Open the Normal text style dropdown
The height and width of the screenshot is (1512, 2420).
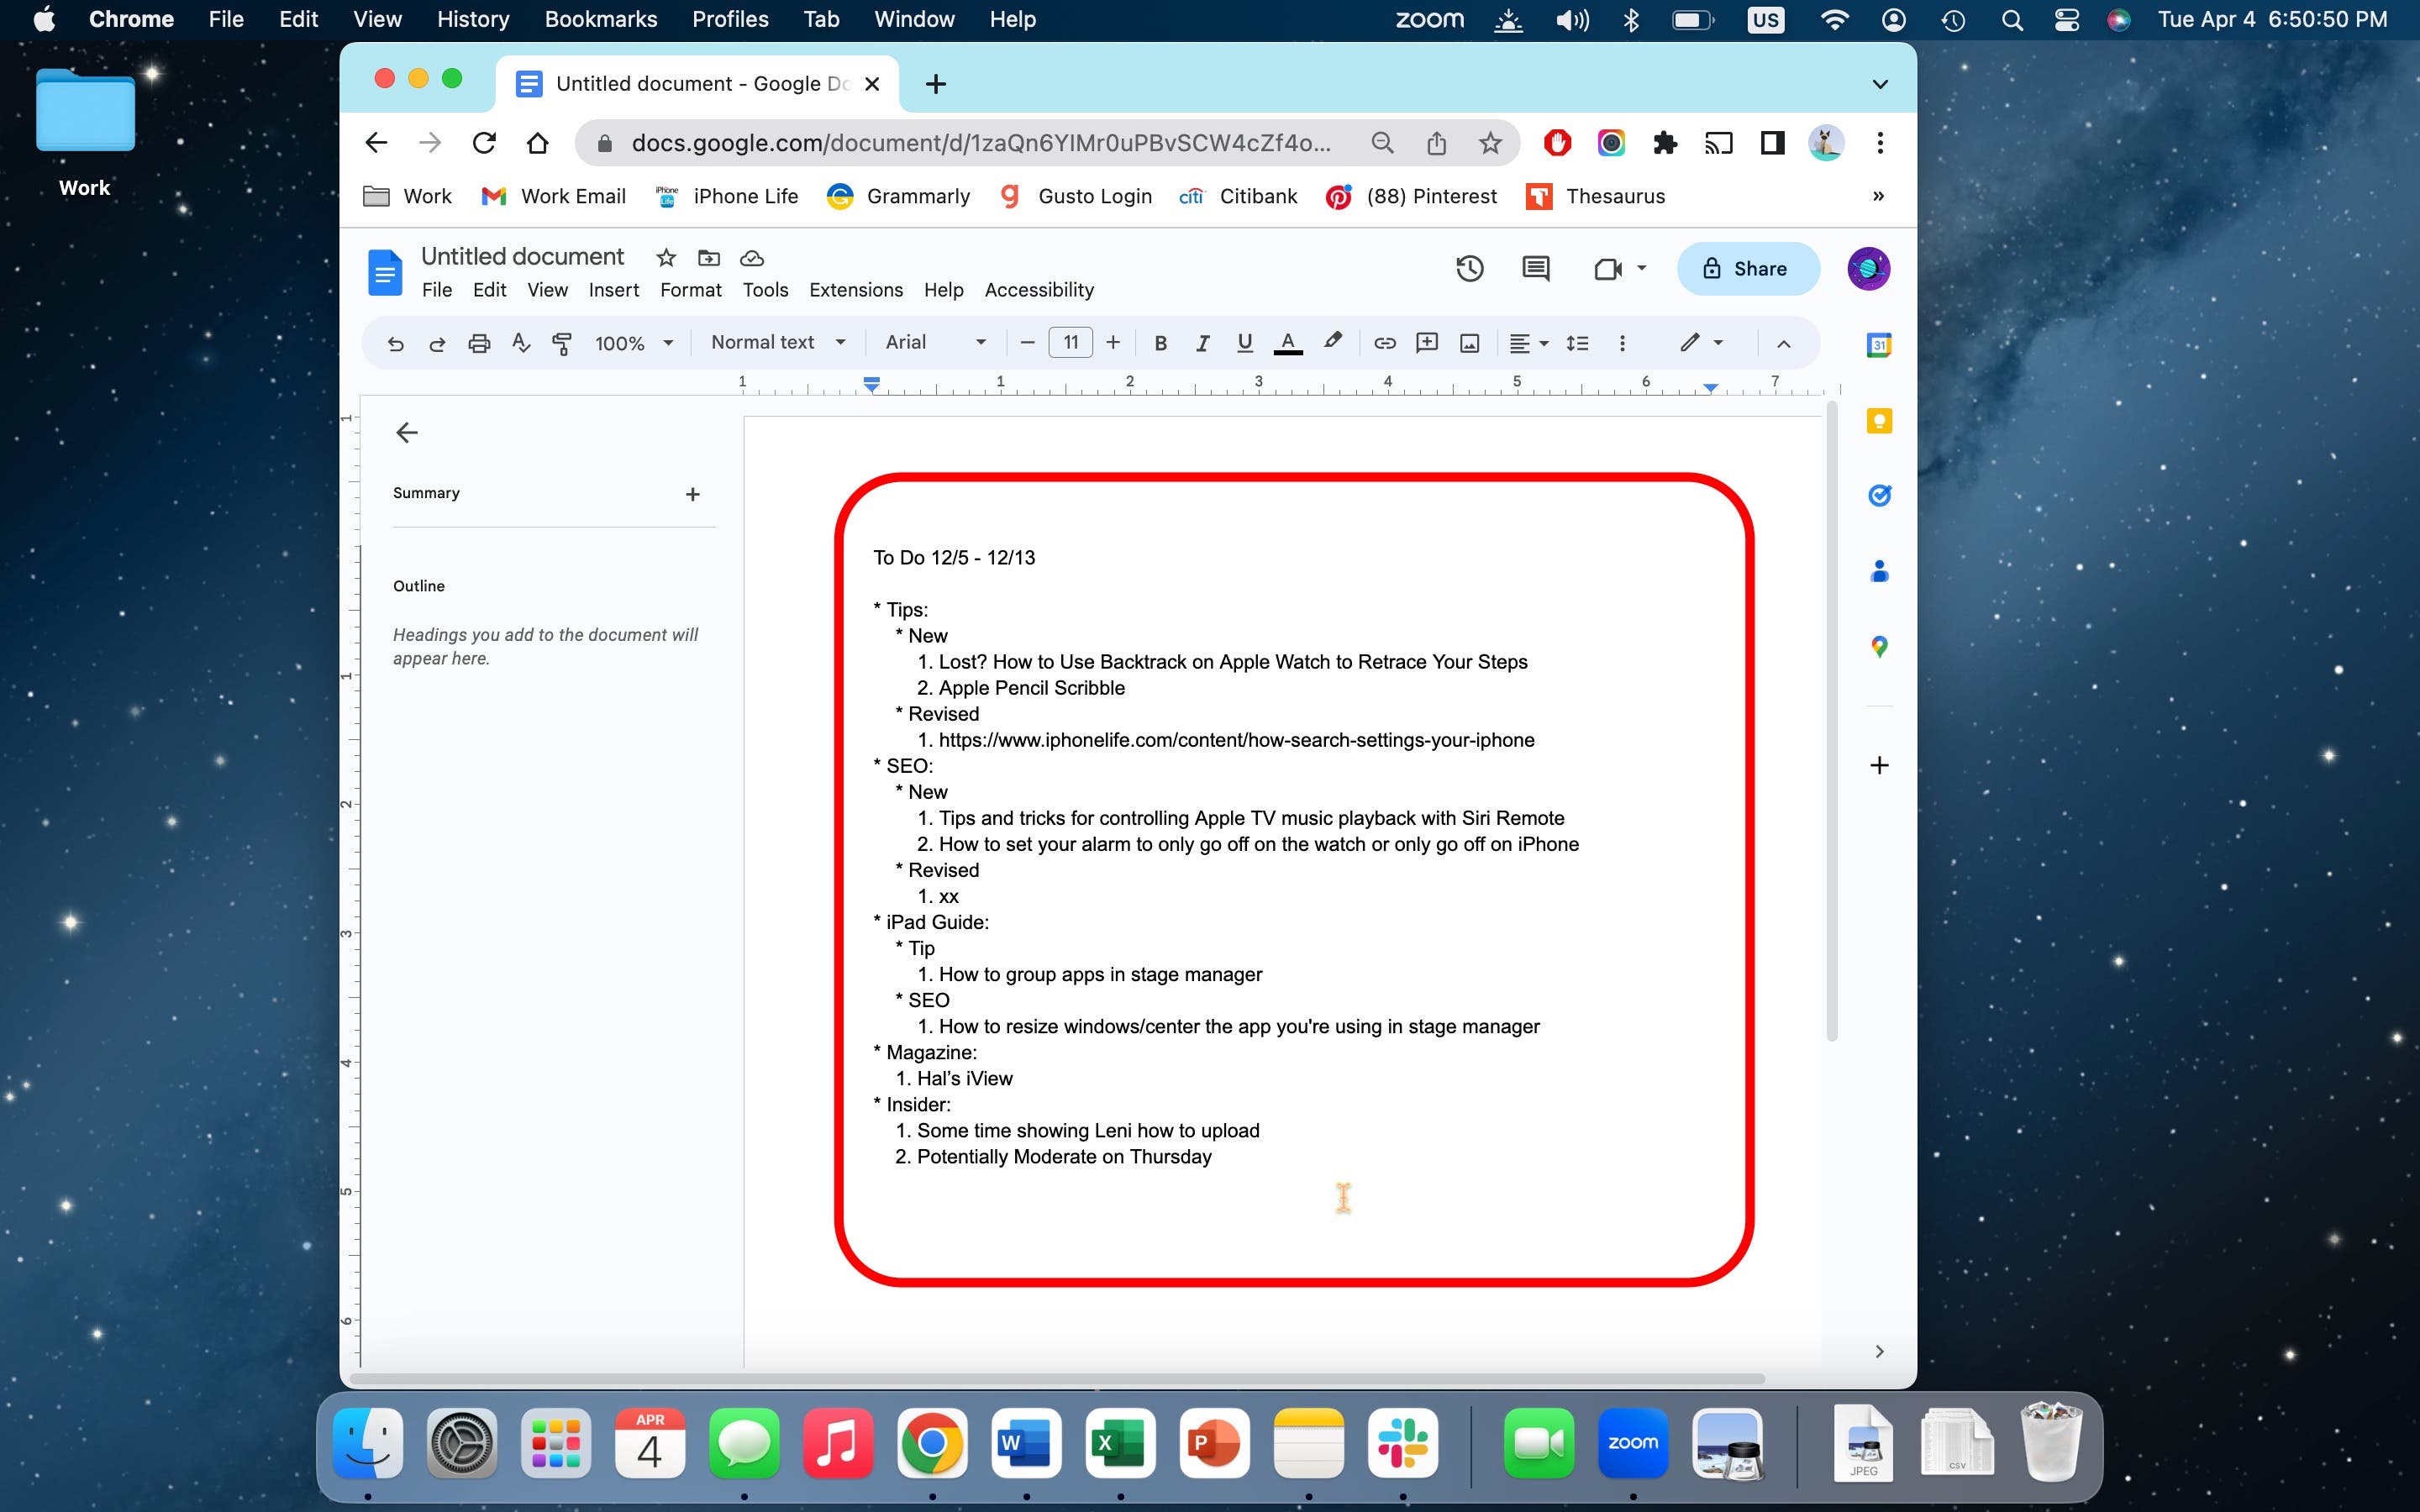point(778,342)
